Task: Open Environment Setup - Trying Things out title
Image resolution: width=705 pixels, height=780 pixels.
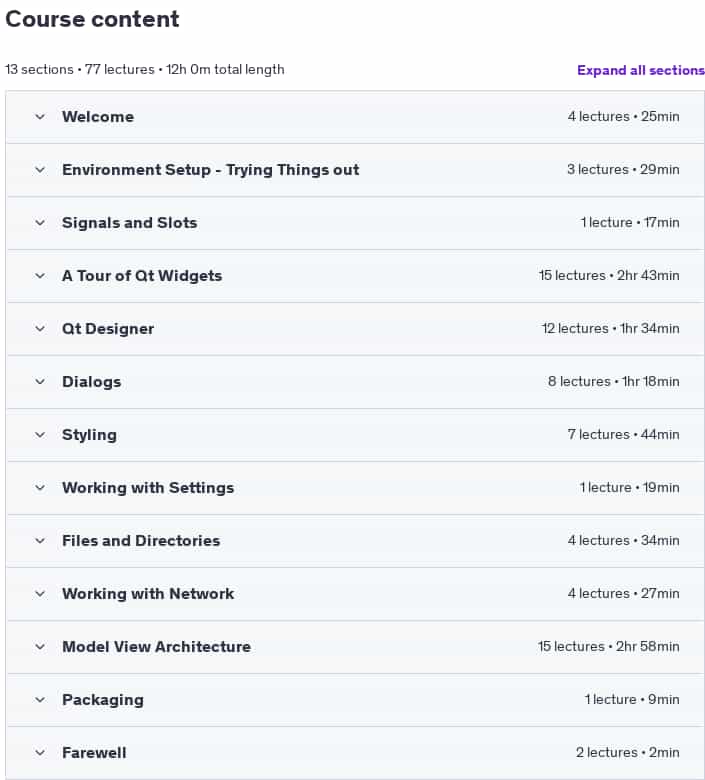Action: click(x=210, y=170)
